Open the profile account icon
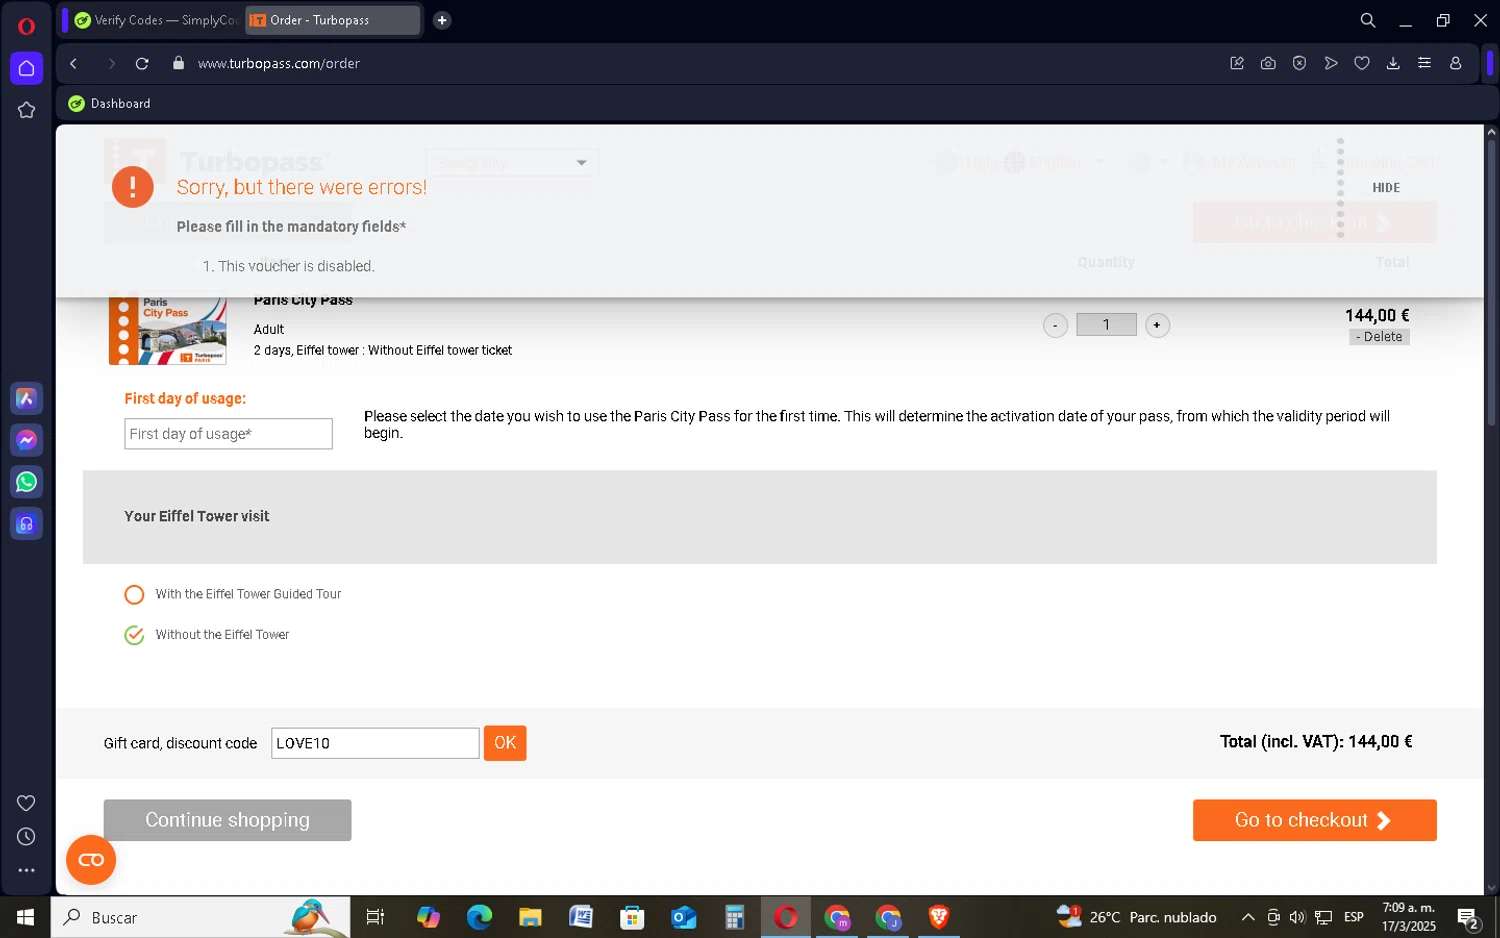The width and height of the screenshot is (1500, 938). (x=1456, y=63)
